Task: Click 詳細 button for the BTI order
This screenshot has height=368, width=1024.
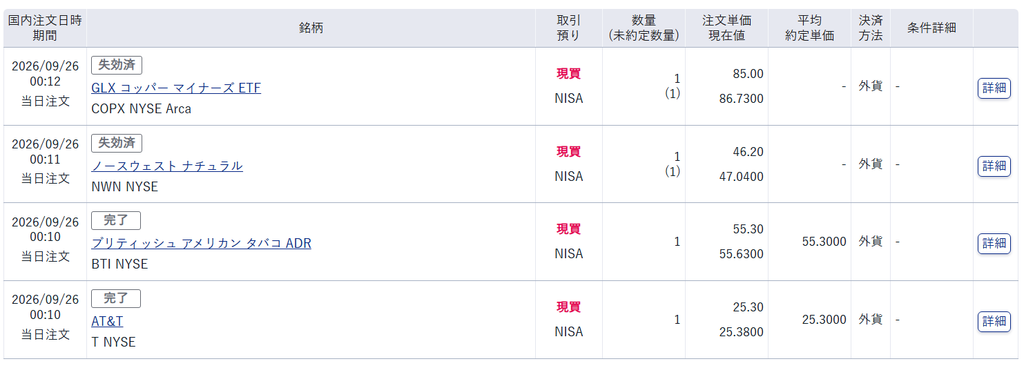Action: point(994,243)
